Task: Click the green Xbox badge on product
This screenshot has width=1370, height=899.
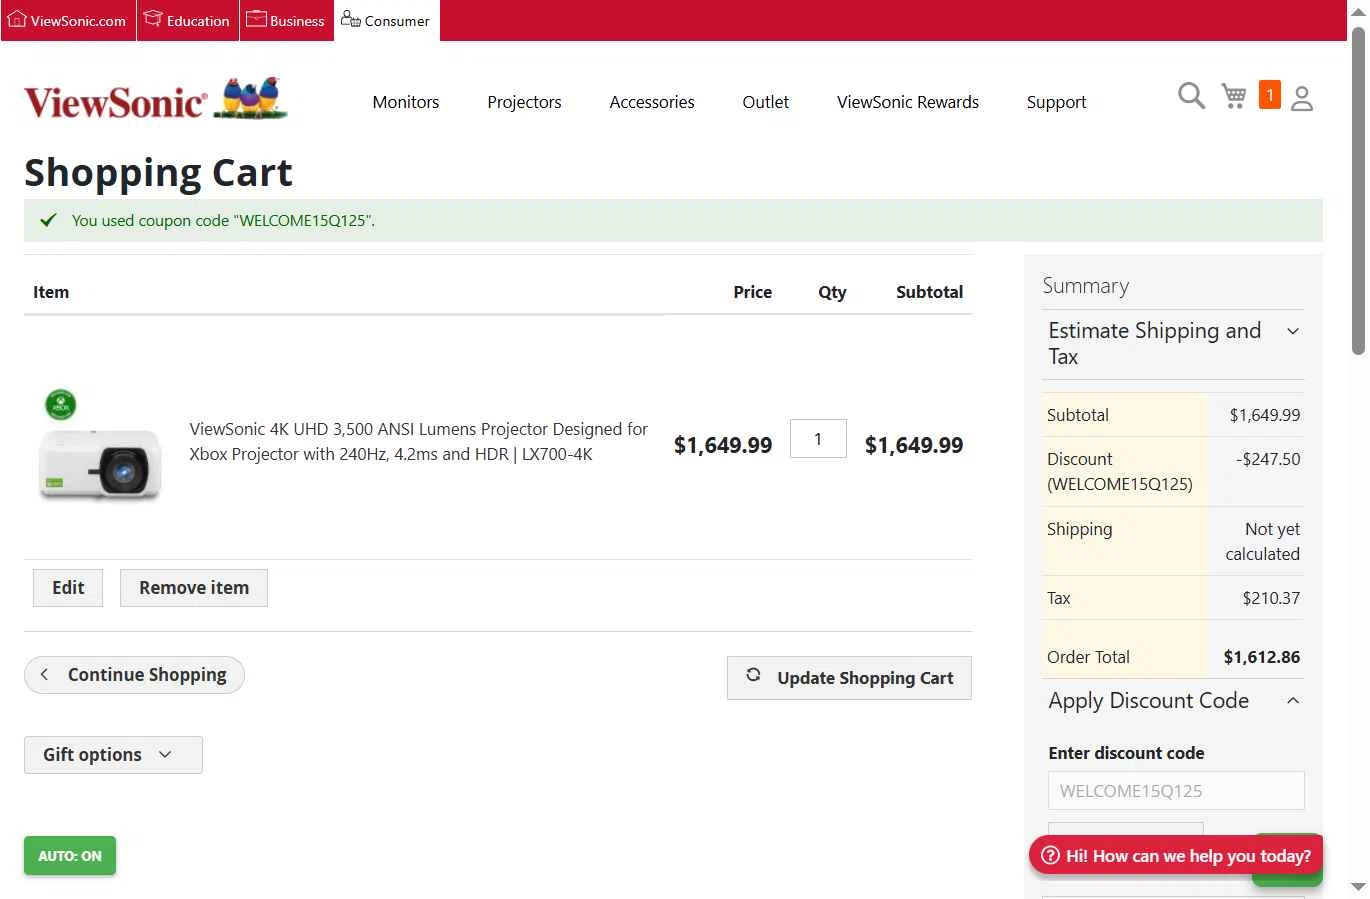Action: 61,404
